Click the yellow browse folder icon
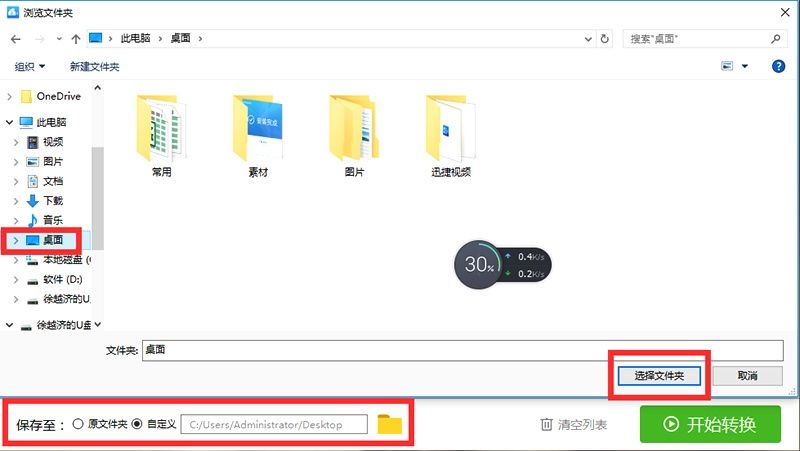The width and height of the screenshot is (800, 451). (389, 424)
